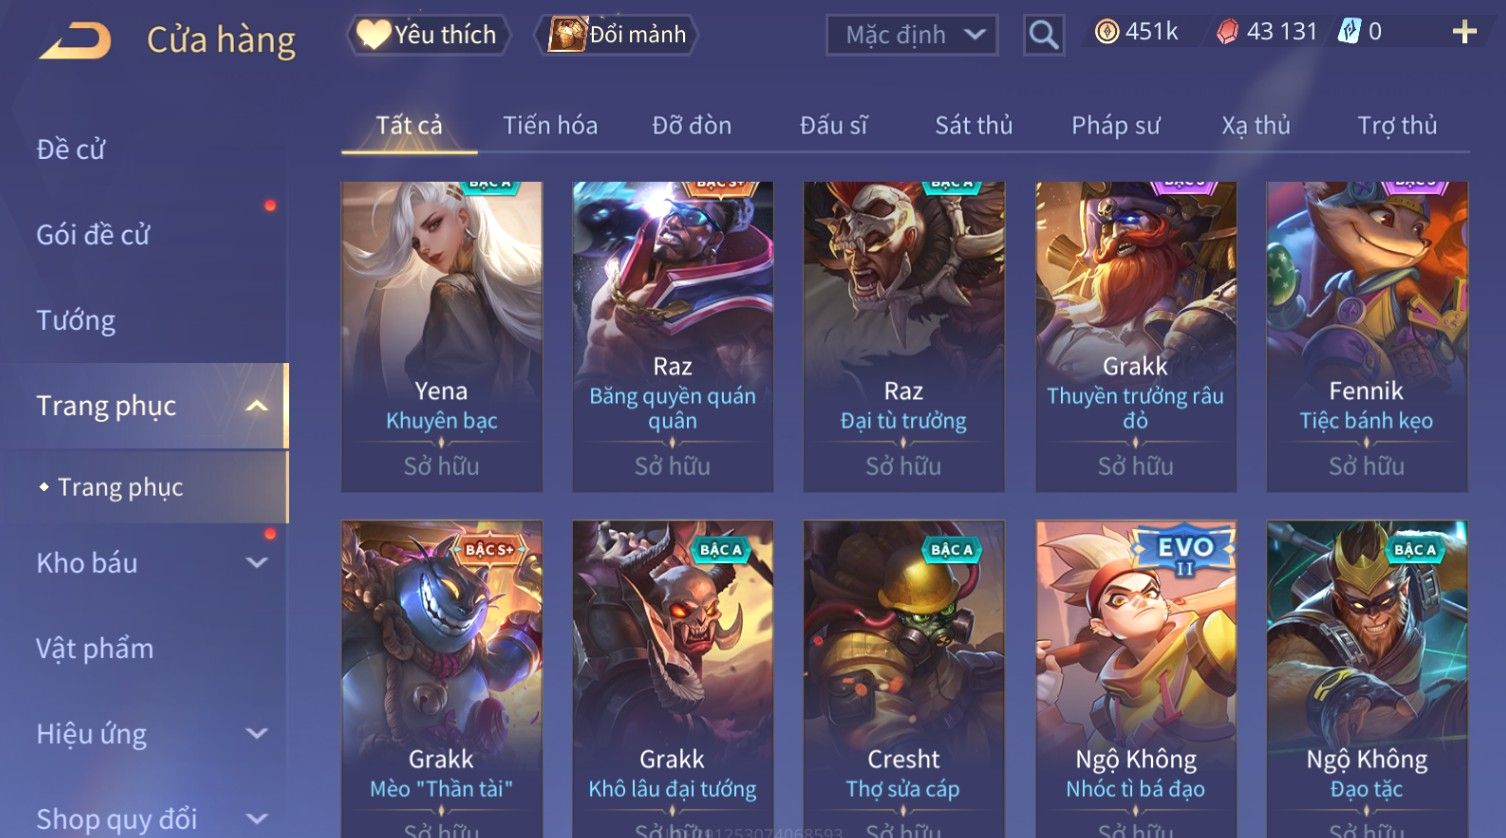Click the blue voucher icon showing 0

pos(1349,32)
